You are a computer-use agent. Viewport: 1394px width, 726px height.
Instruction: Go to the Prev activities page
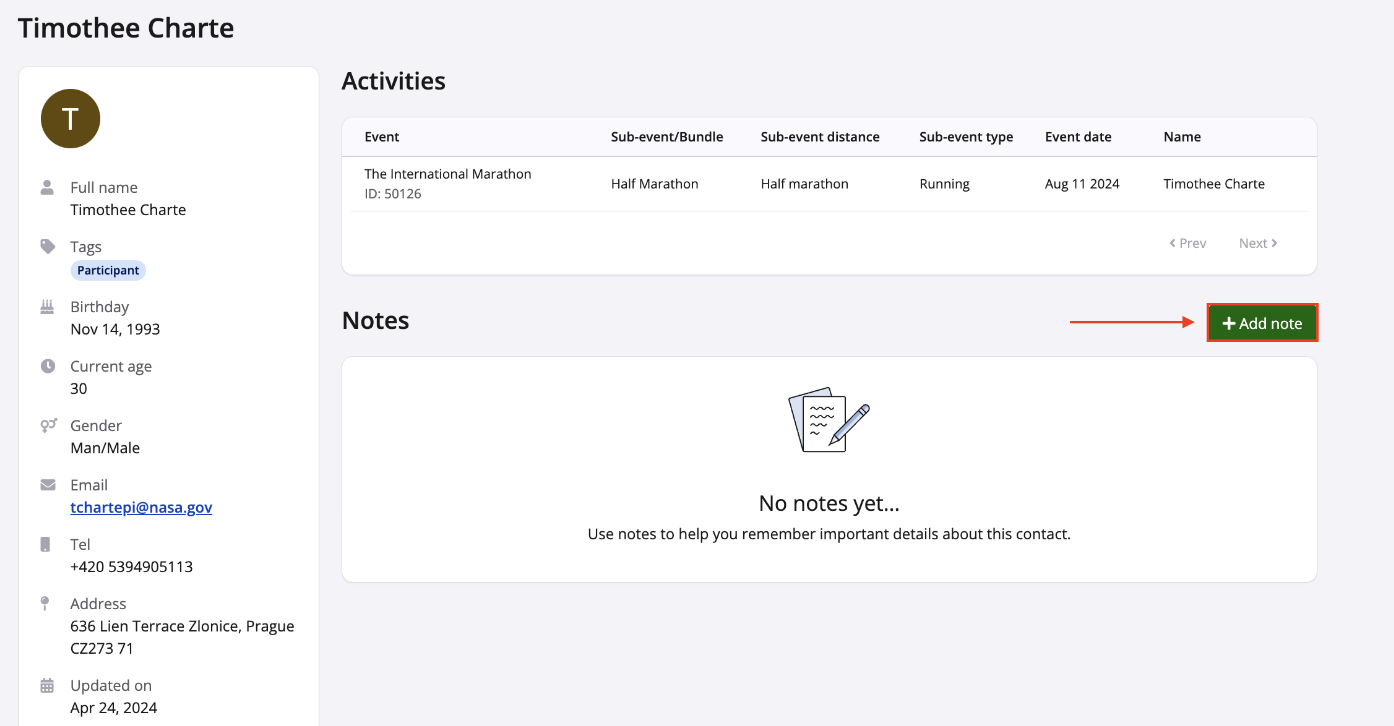pyautogui.click(x=1188, y=243)
